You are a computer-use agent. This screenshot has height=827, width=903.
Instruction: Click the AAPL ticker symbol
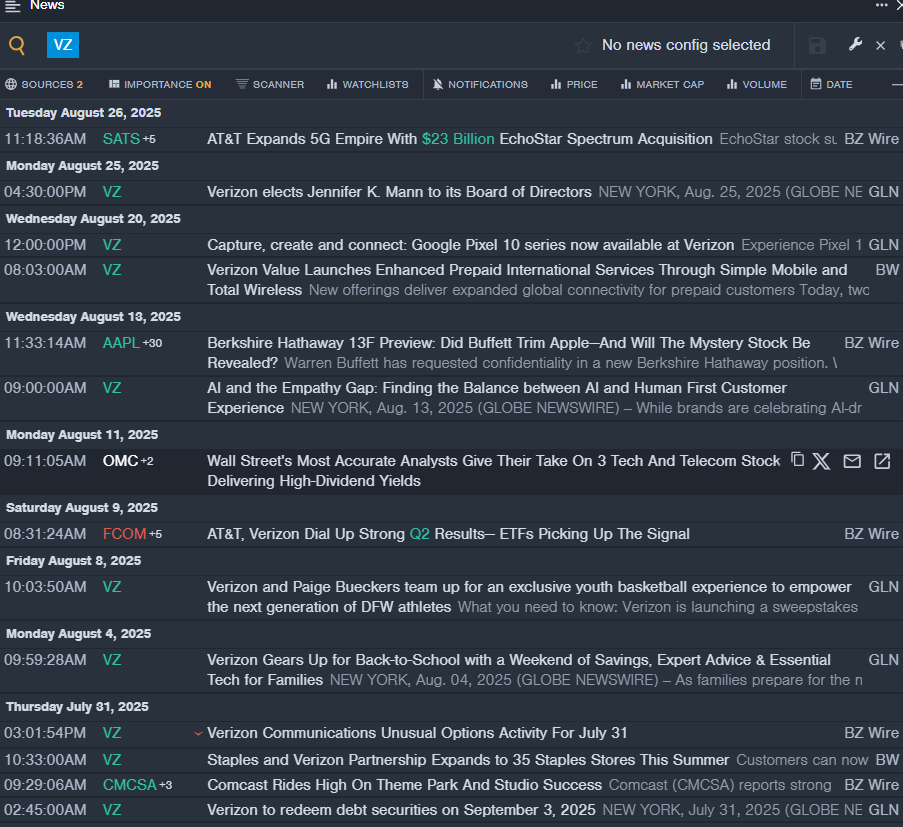point(121,343)
